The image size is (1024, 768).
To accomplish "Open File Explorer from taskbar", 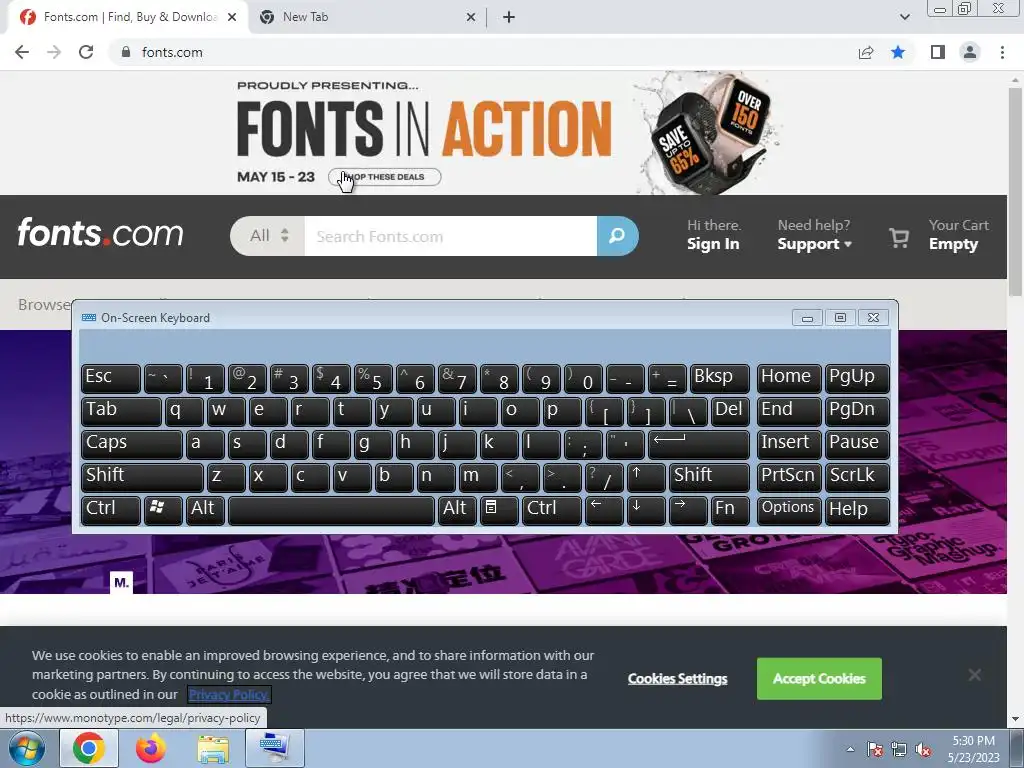I will 213,748.
